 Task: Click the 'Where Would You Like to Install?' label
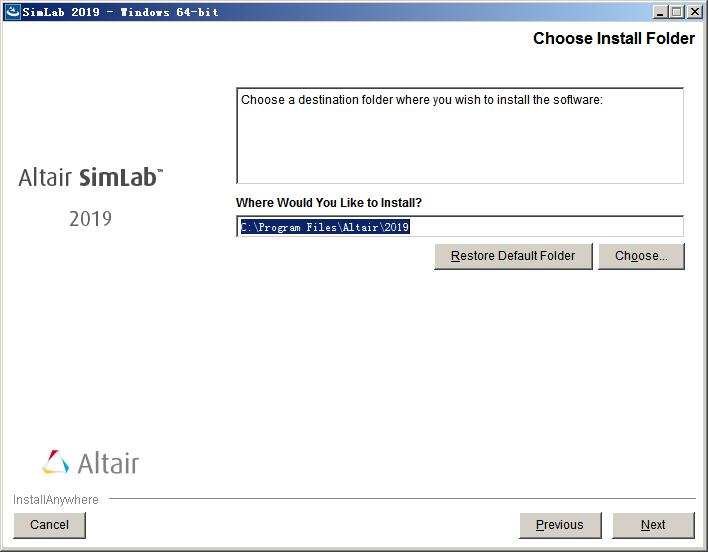pos(329,203)
